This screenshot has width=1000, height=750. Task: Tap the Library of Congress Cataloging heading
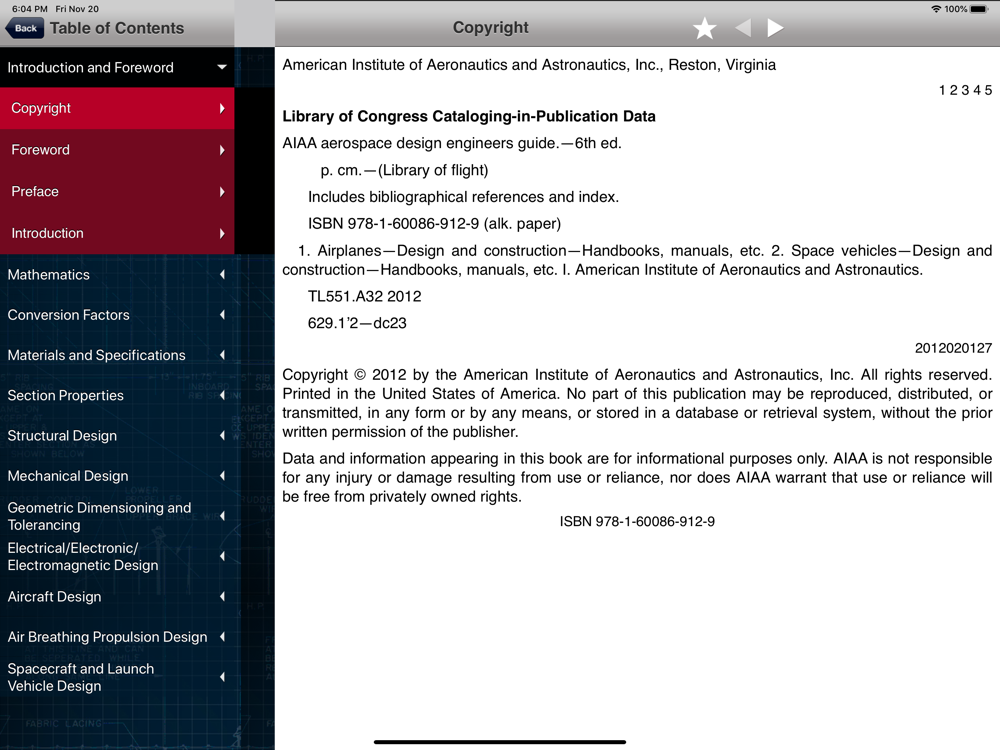469,116
